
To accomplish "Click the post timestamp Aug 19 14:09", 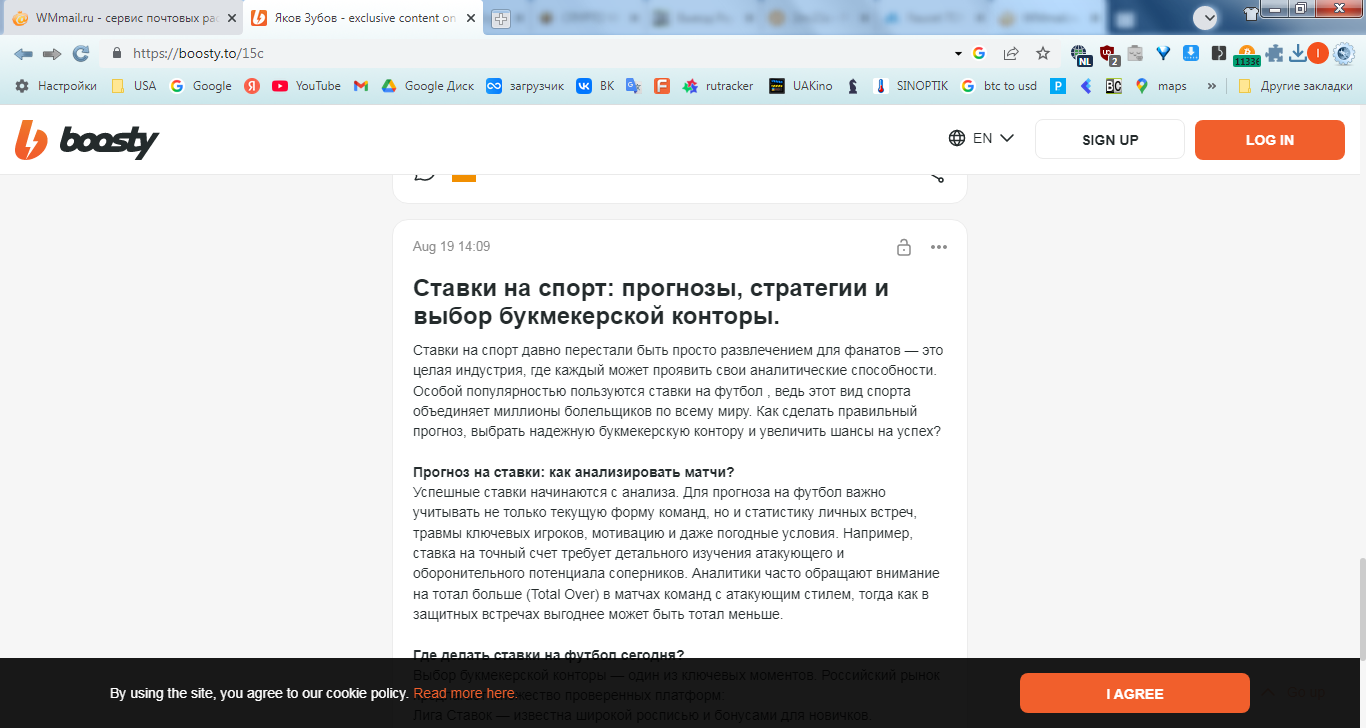I will (451, 247).
